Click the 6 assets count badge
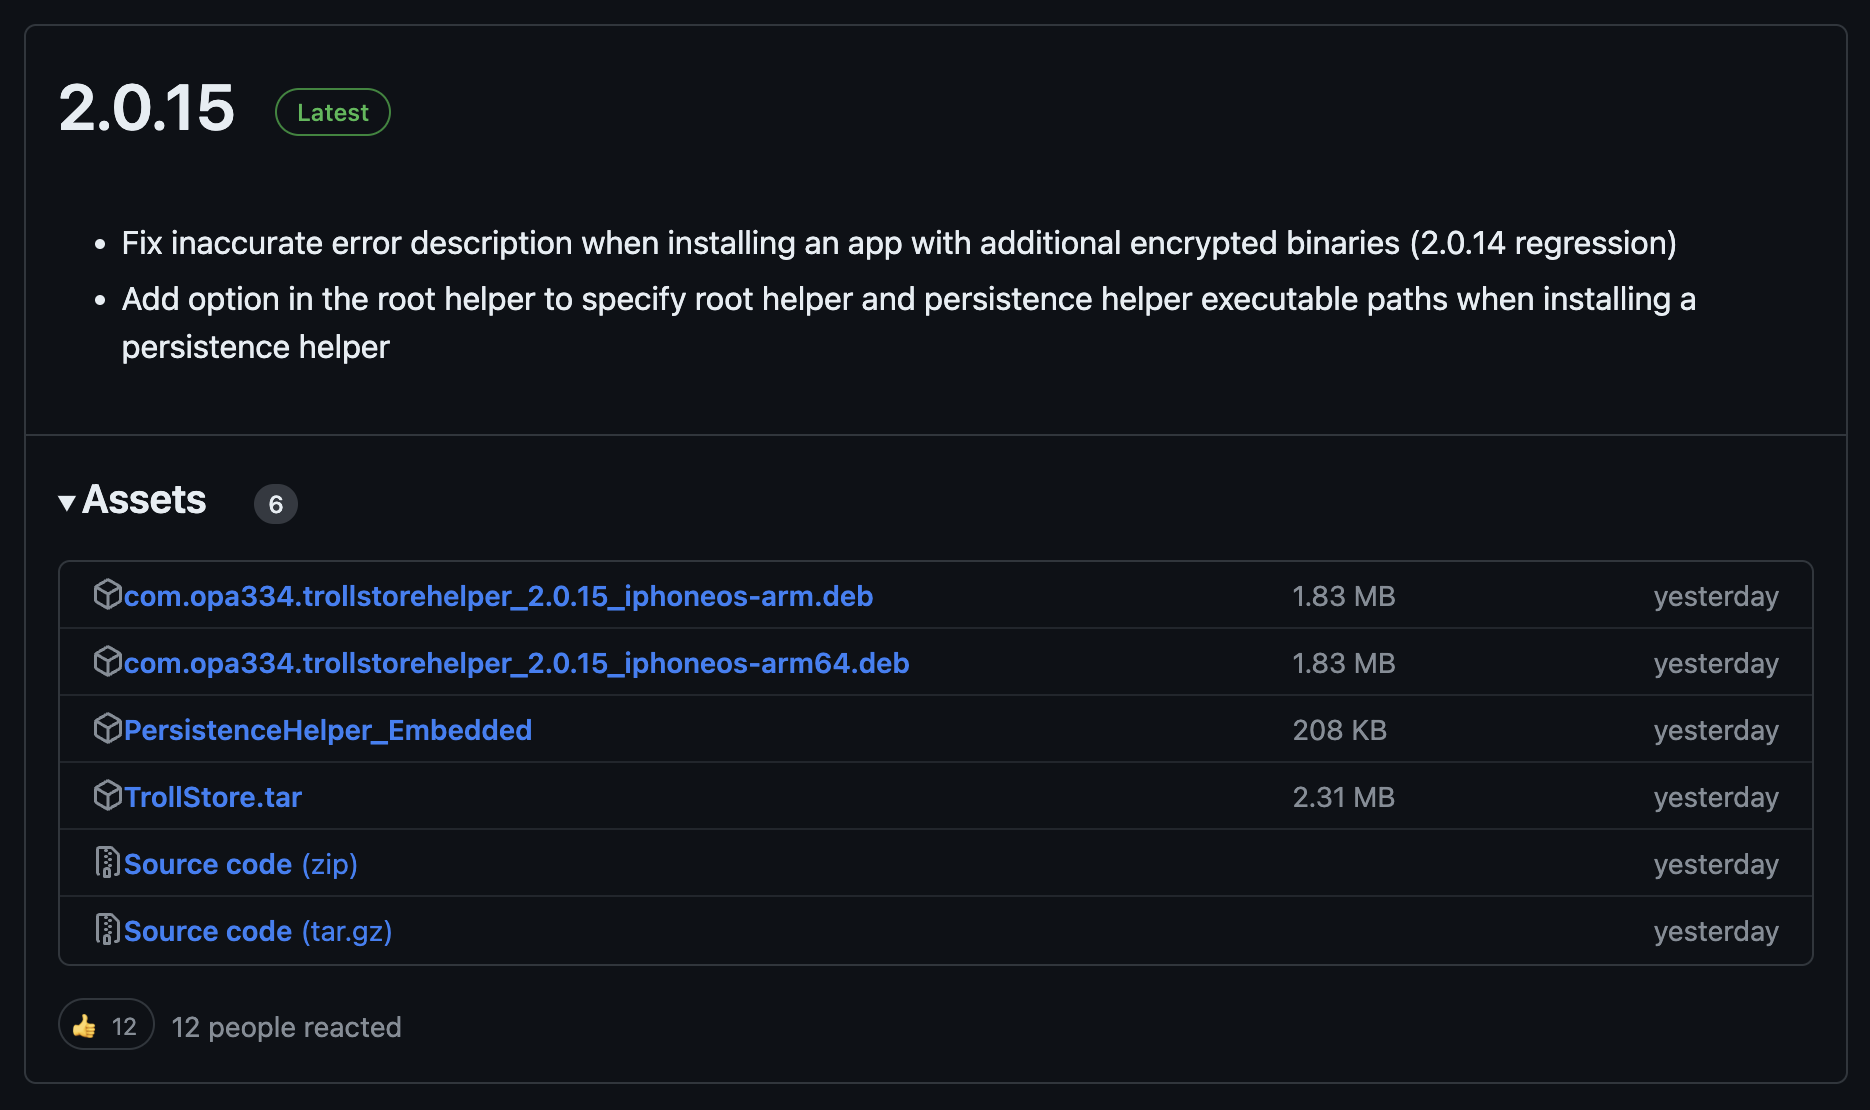The height and width of the screenshot is (1110, 1870). [276, 504]
